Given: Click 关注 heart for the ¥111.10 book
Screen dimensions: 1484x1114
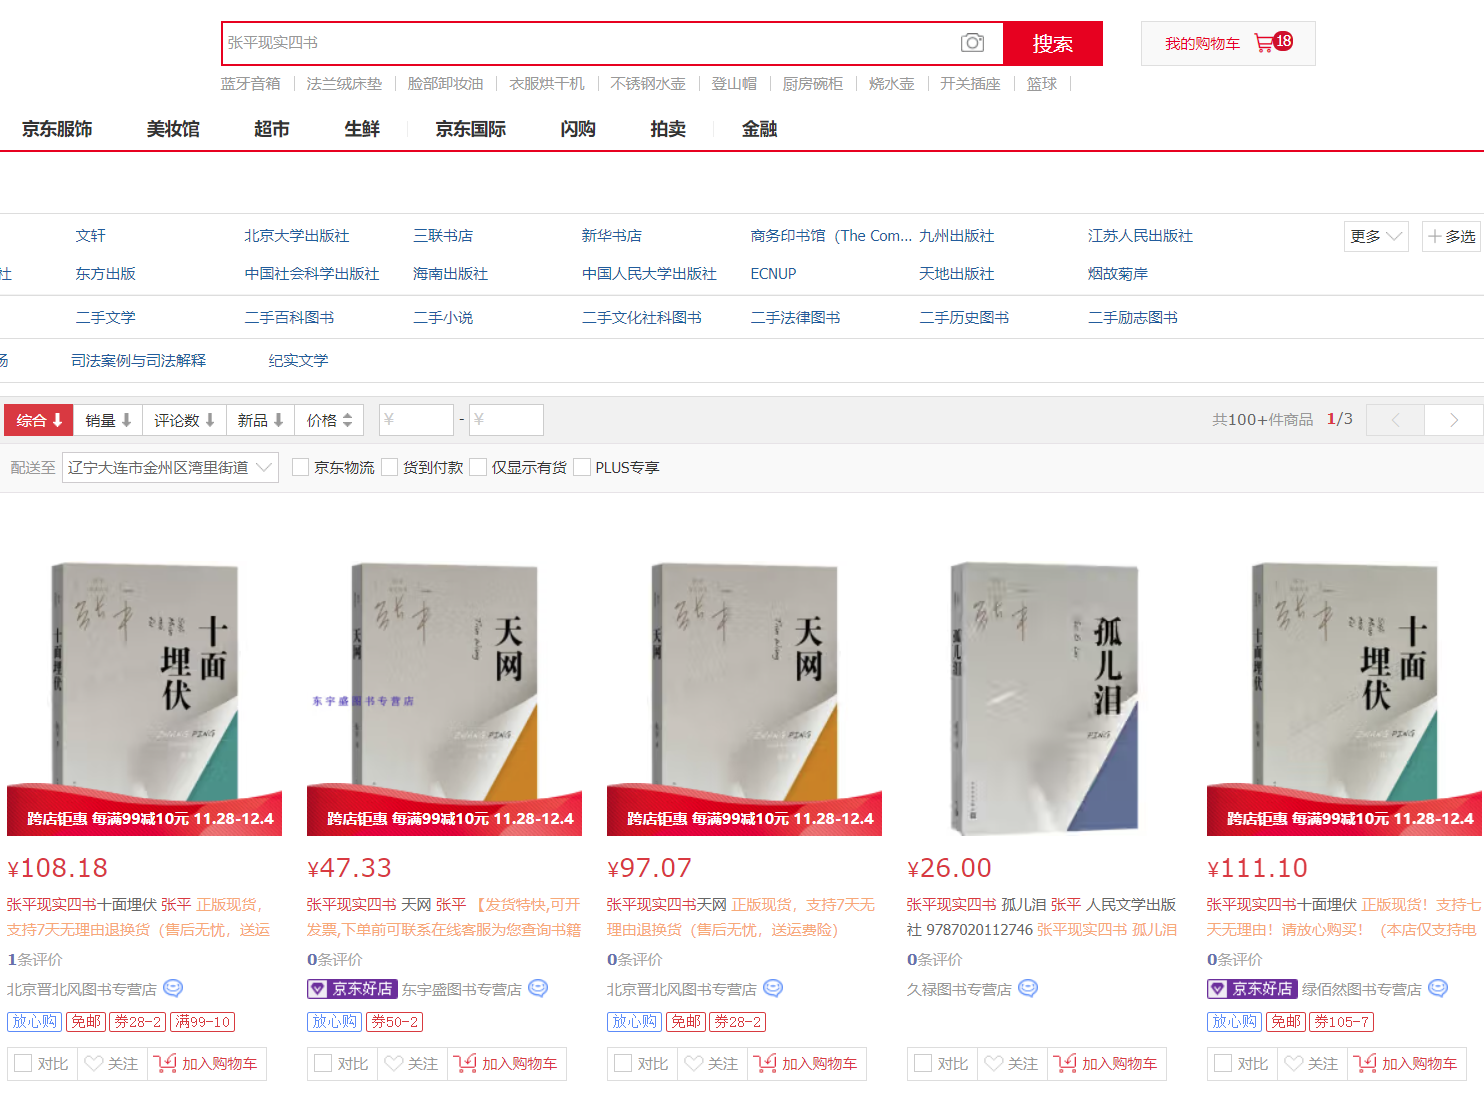Looking at the screenshot, I should coord(1312,1064).
